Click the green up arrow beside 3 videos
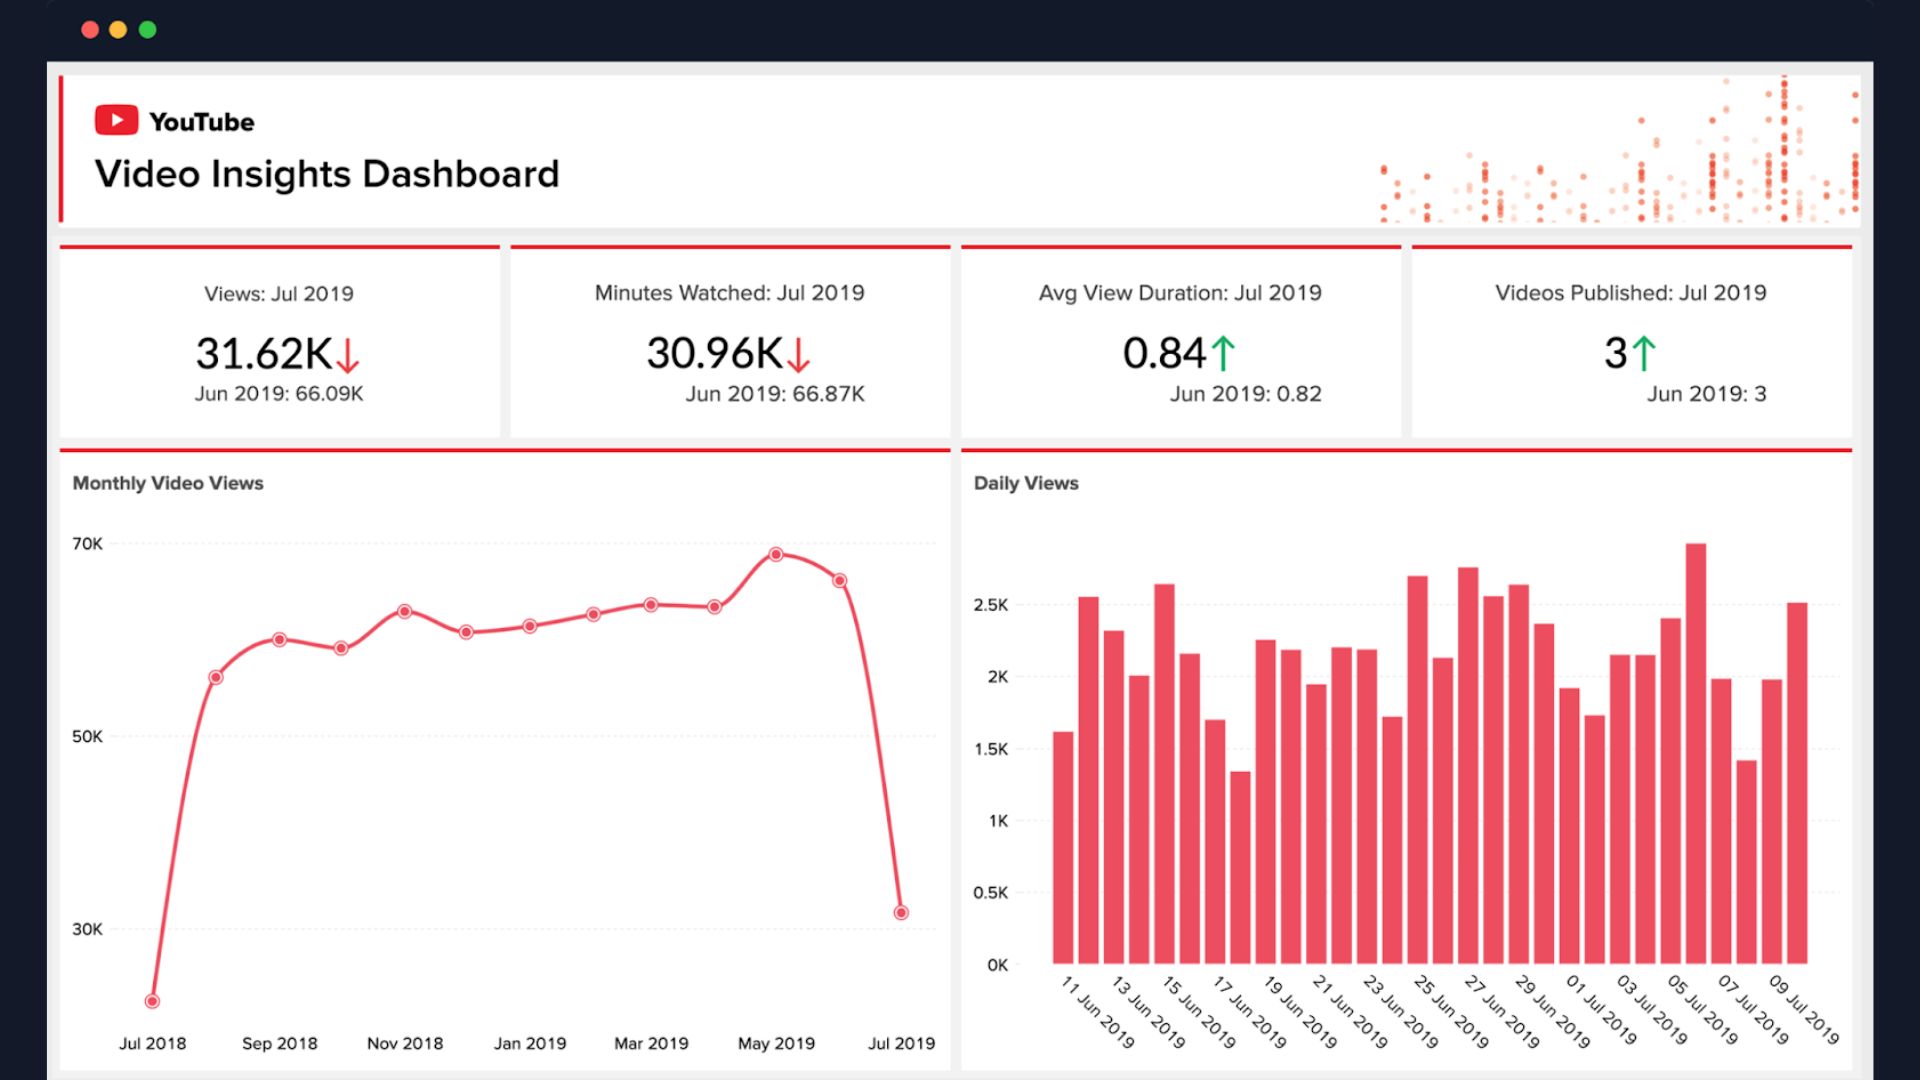The image size is (1920, 1080). 1644,354
